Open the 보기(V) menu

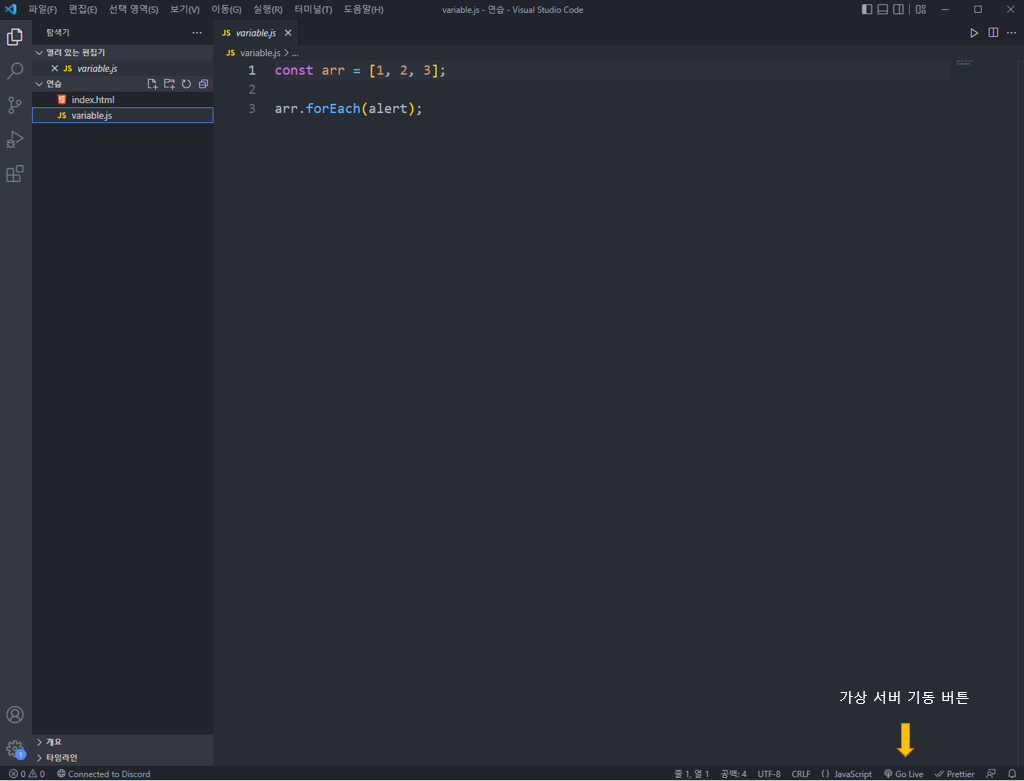click(185, 10)
